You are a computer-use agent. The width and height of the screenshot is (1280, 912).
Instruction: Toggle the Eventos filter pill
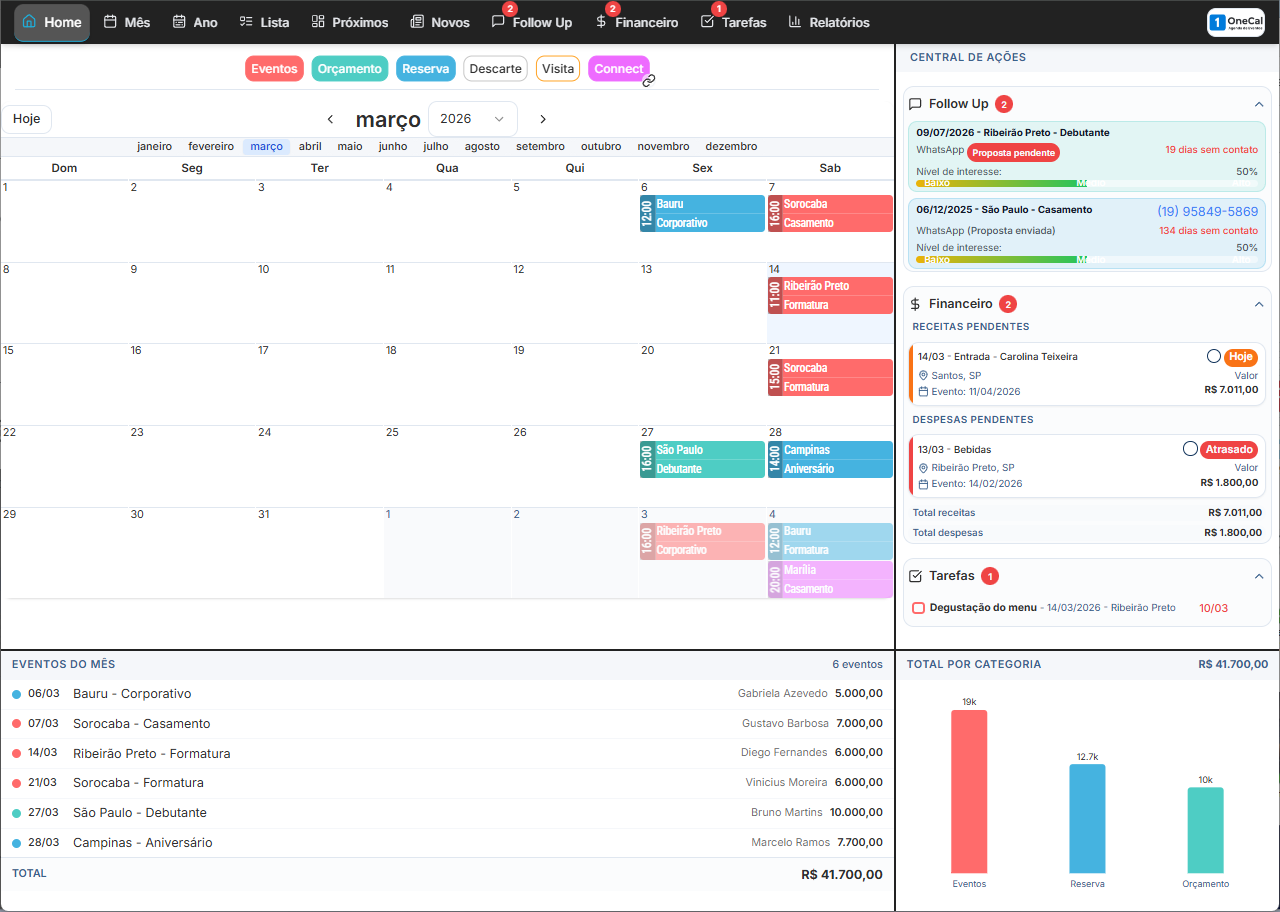click(274, 69)
